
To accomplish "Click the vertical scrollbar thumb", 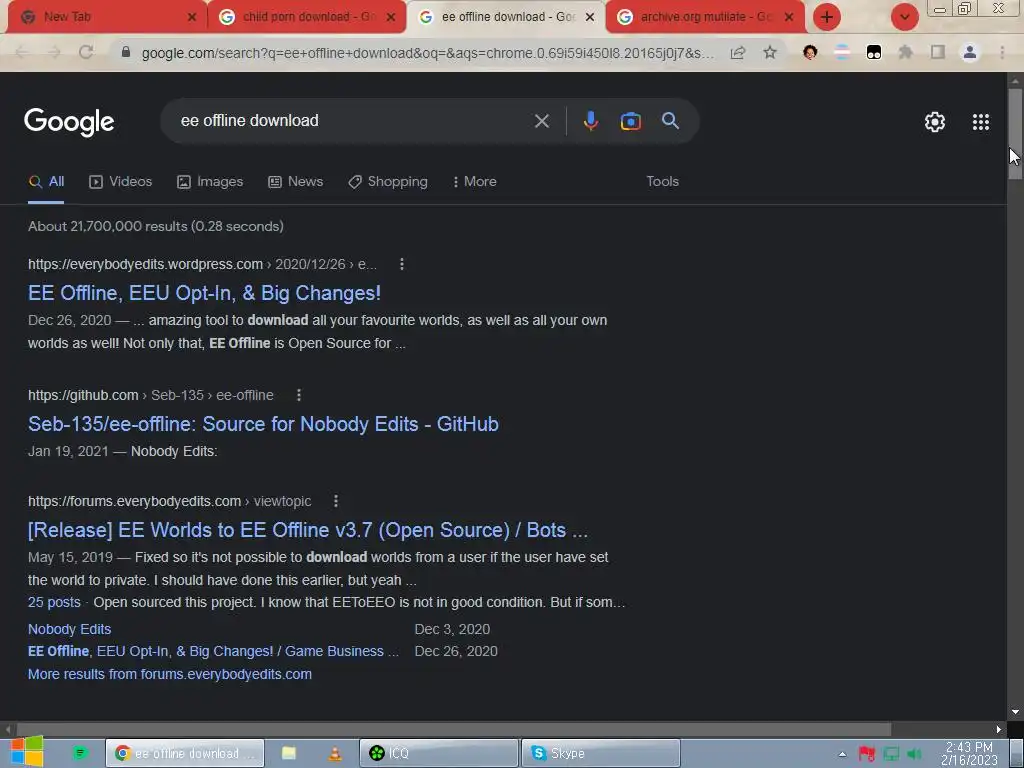I will tap(1015, 134).
